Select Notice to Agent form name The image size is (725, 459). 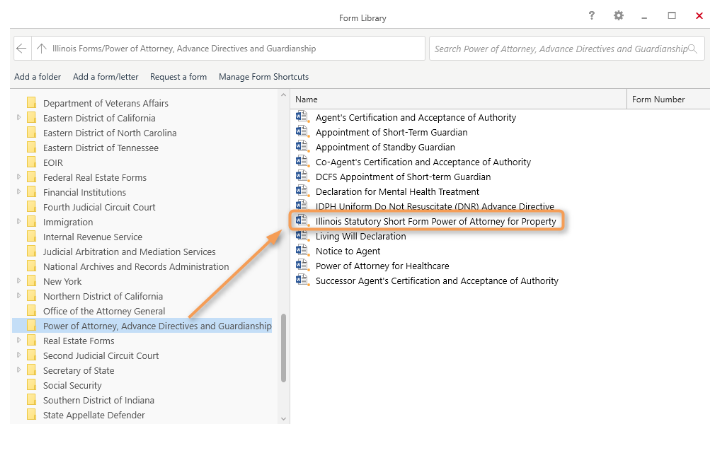pos(348,251)
